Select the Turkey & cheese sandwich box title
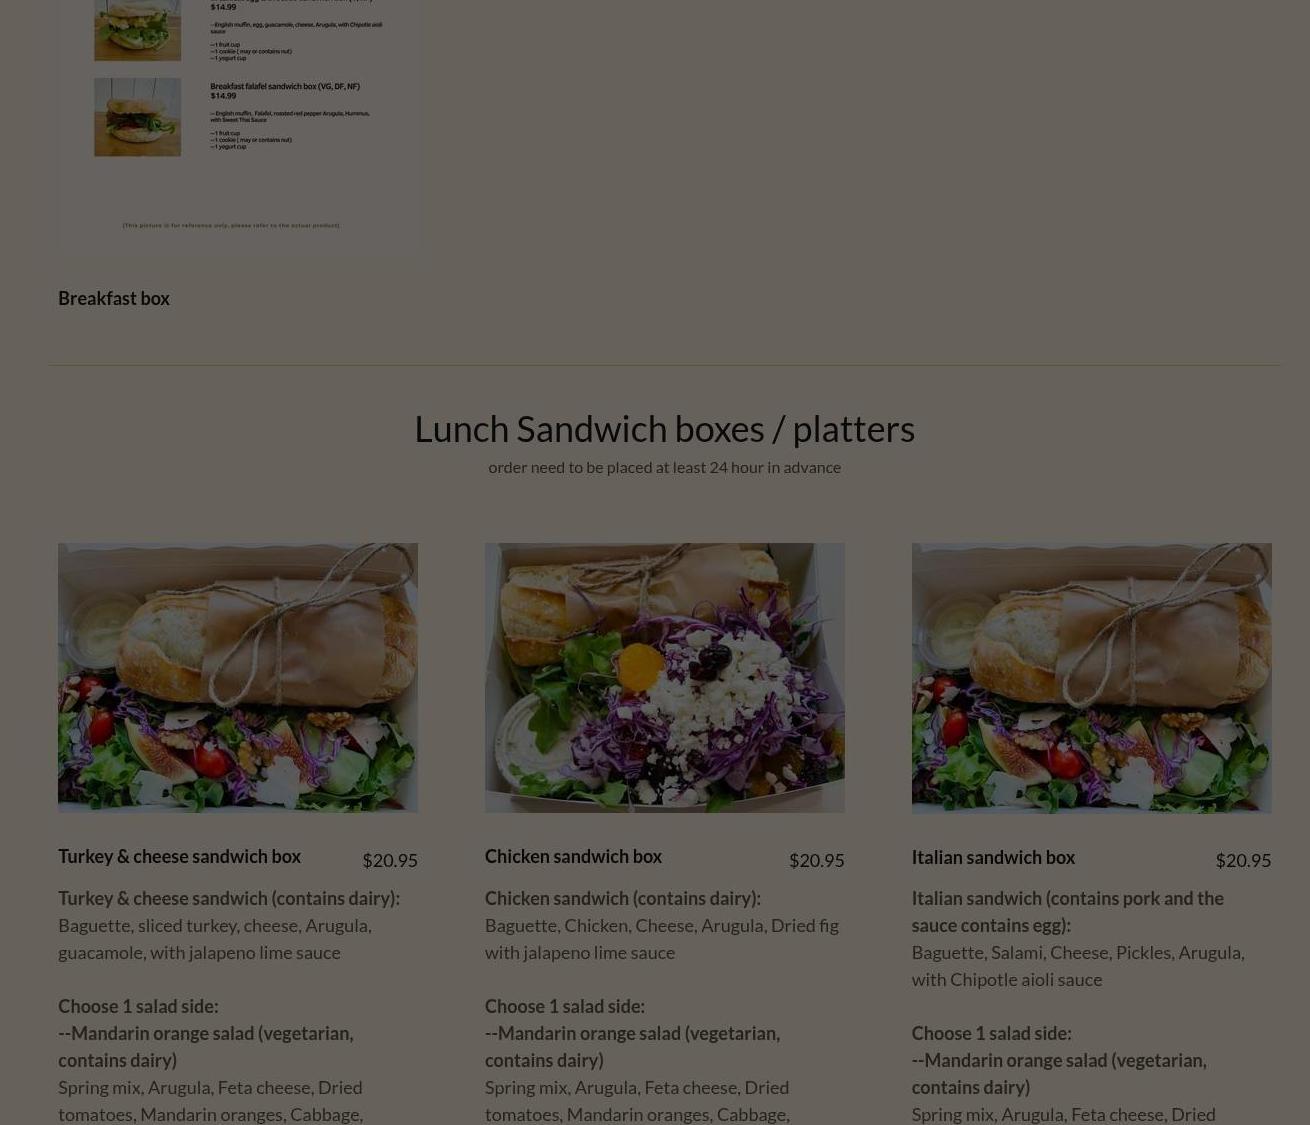Screen dimensions: 1310x1125 pos(179,856)
